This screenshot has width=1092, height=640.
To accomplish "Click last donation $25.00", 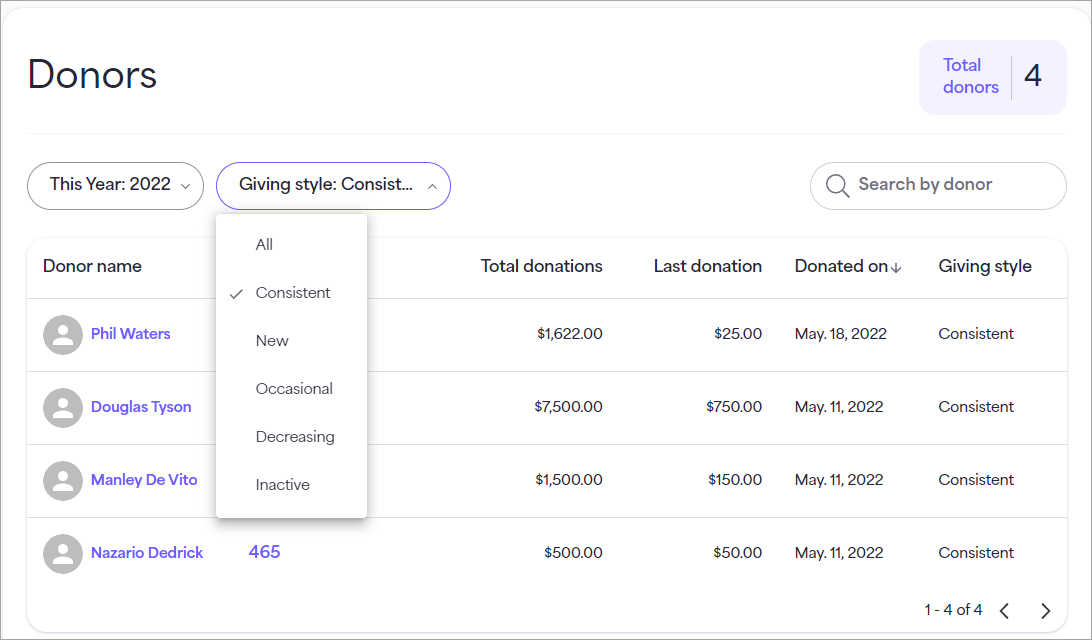I will (x=738, y=334).
